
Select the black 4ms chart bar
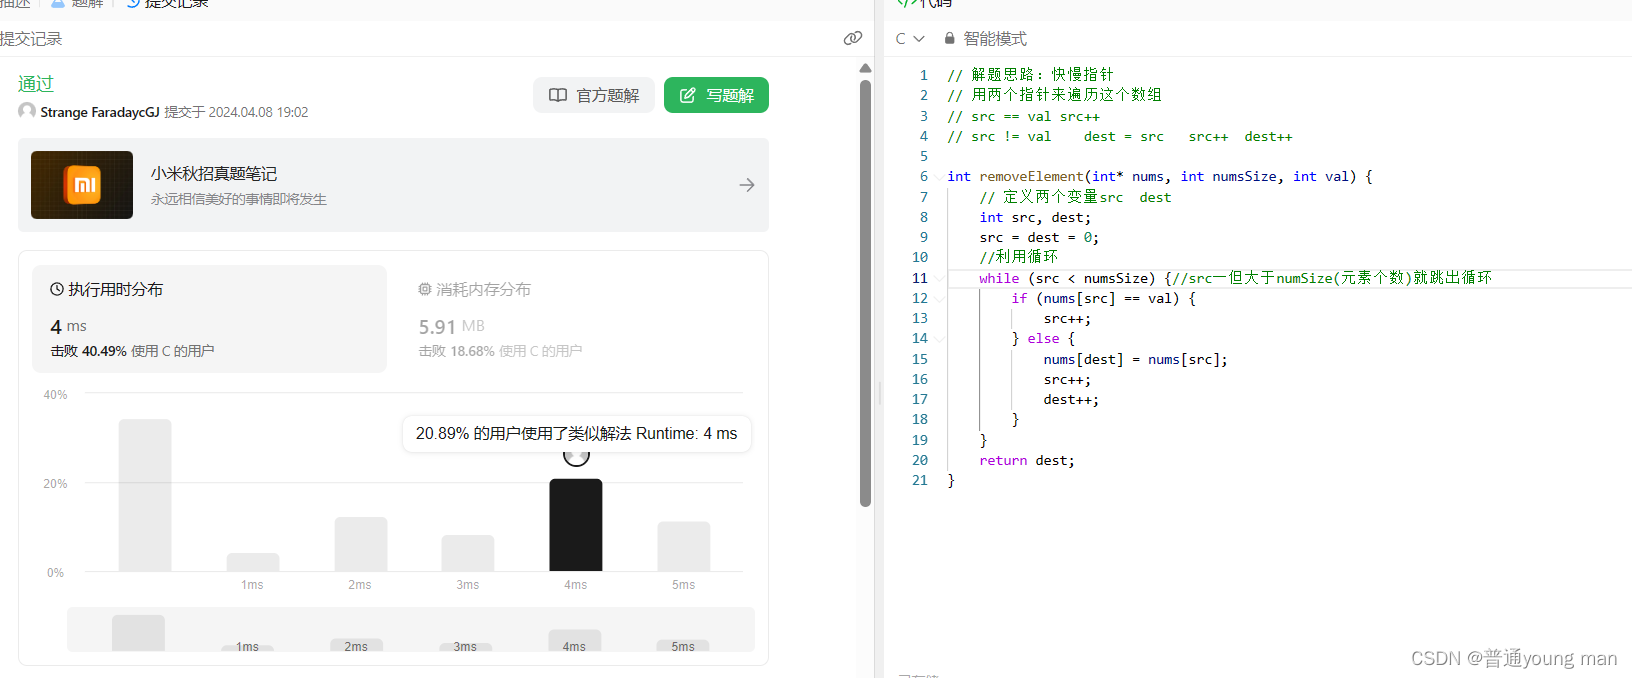point(576,525)
